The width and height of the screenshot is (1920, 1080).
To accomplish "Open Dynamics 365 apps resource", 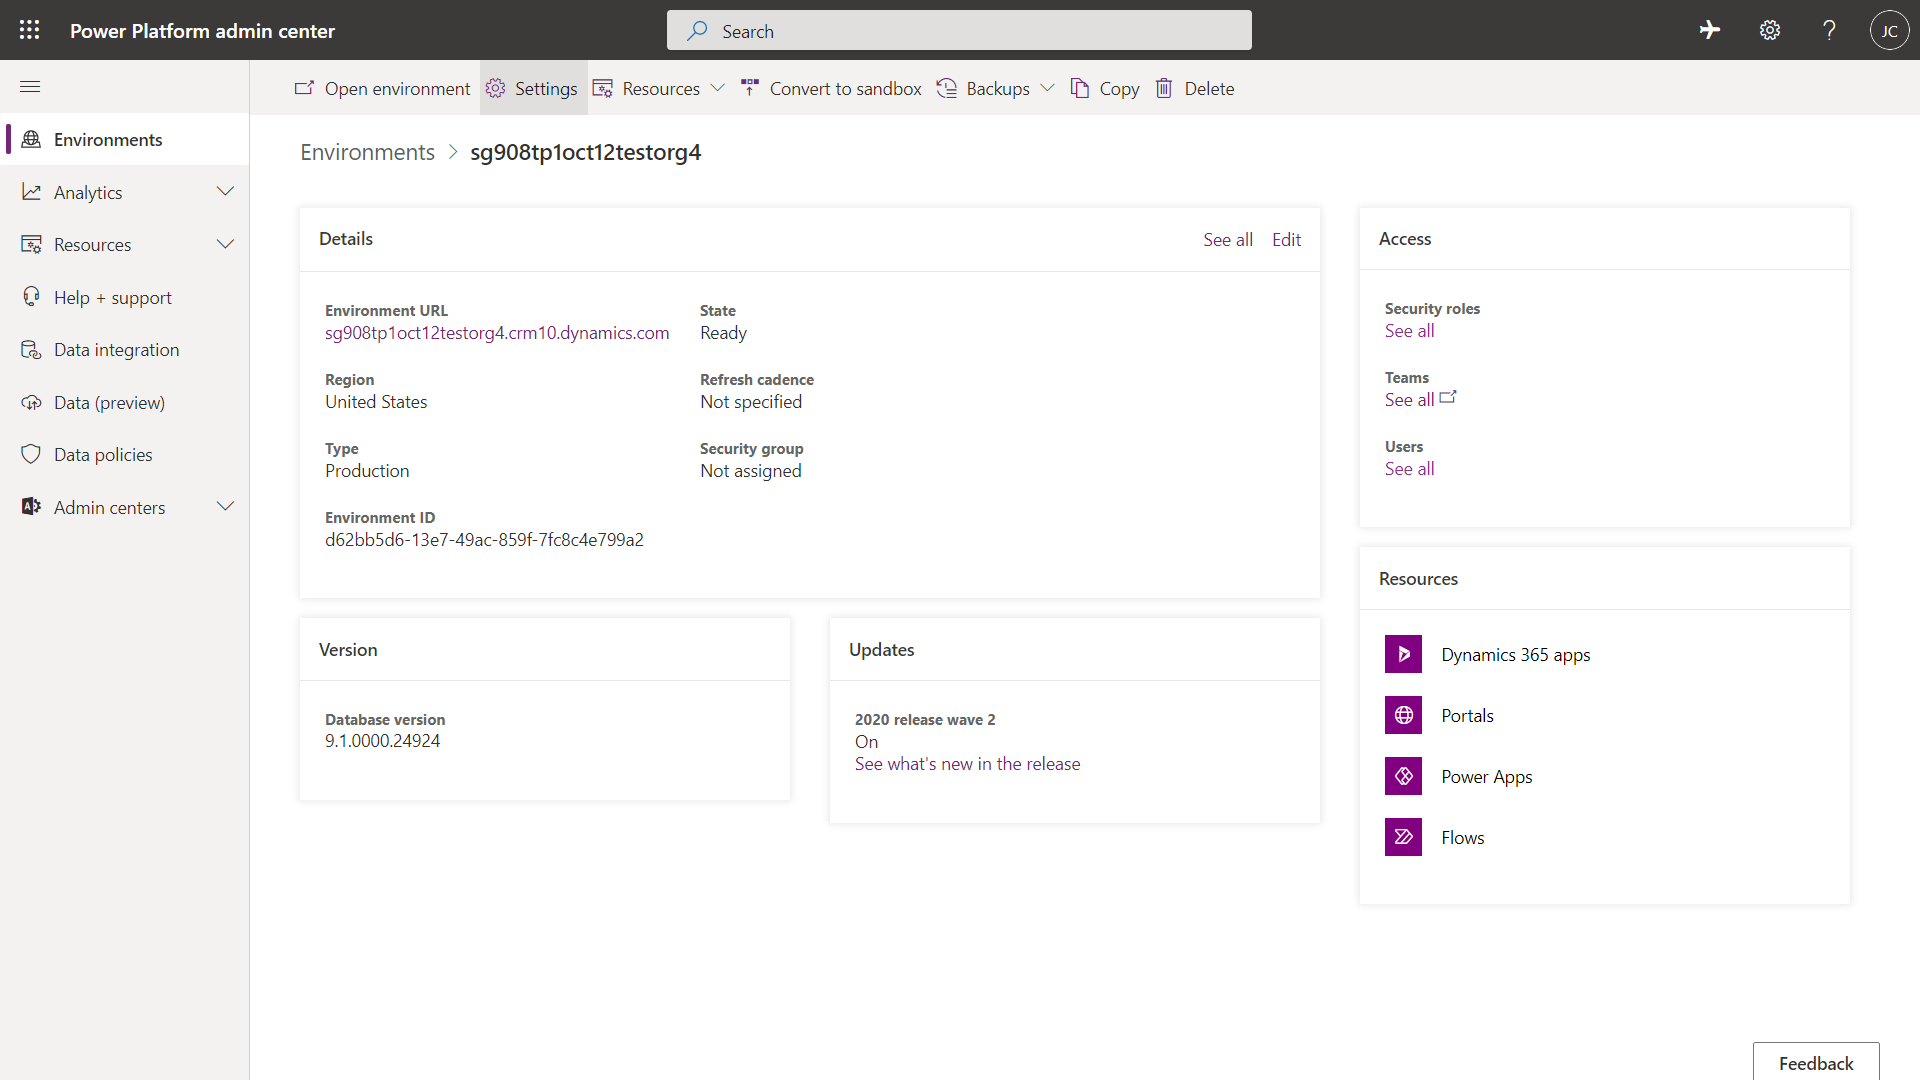I will (1515, 655).
